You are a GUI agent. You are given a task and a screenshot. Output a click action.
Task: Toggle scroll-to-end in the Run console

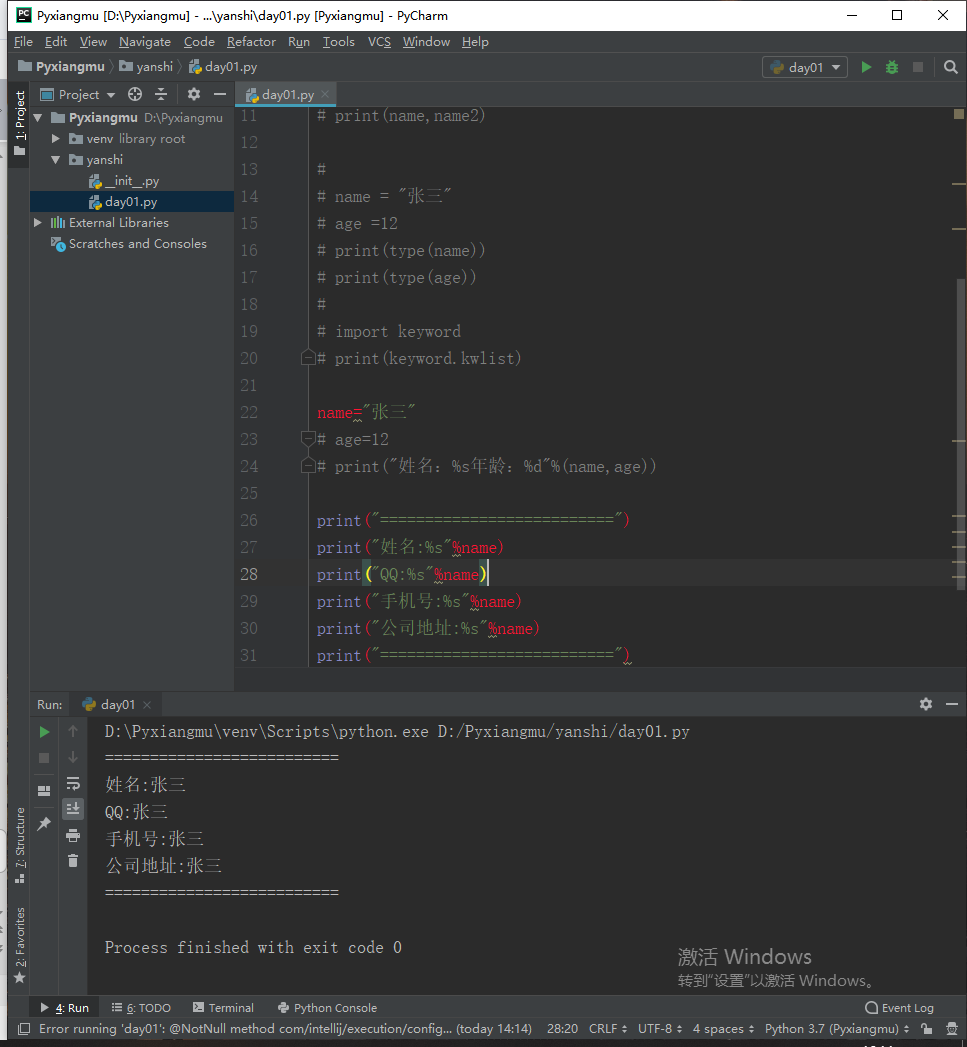tap(72, 809)
